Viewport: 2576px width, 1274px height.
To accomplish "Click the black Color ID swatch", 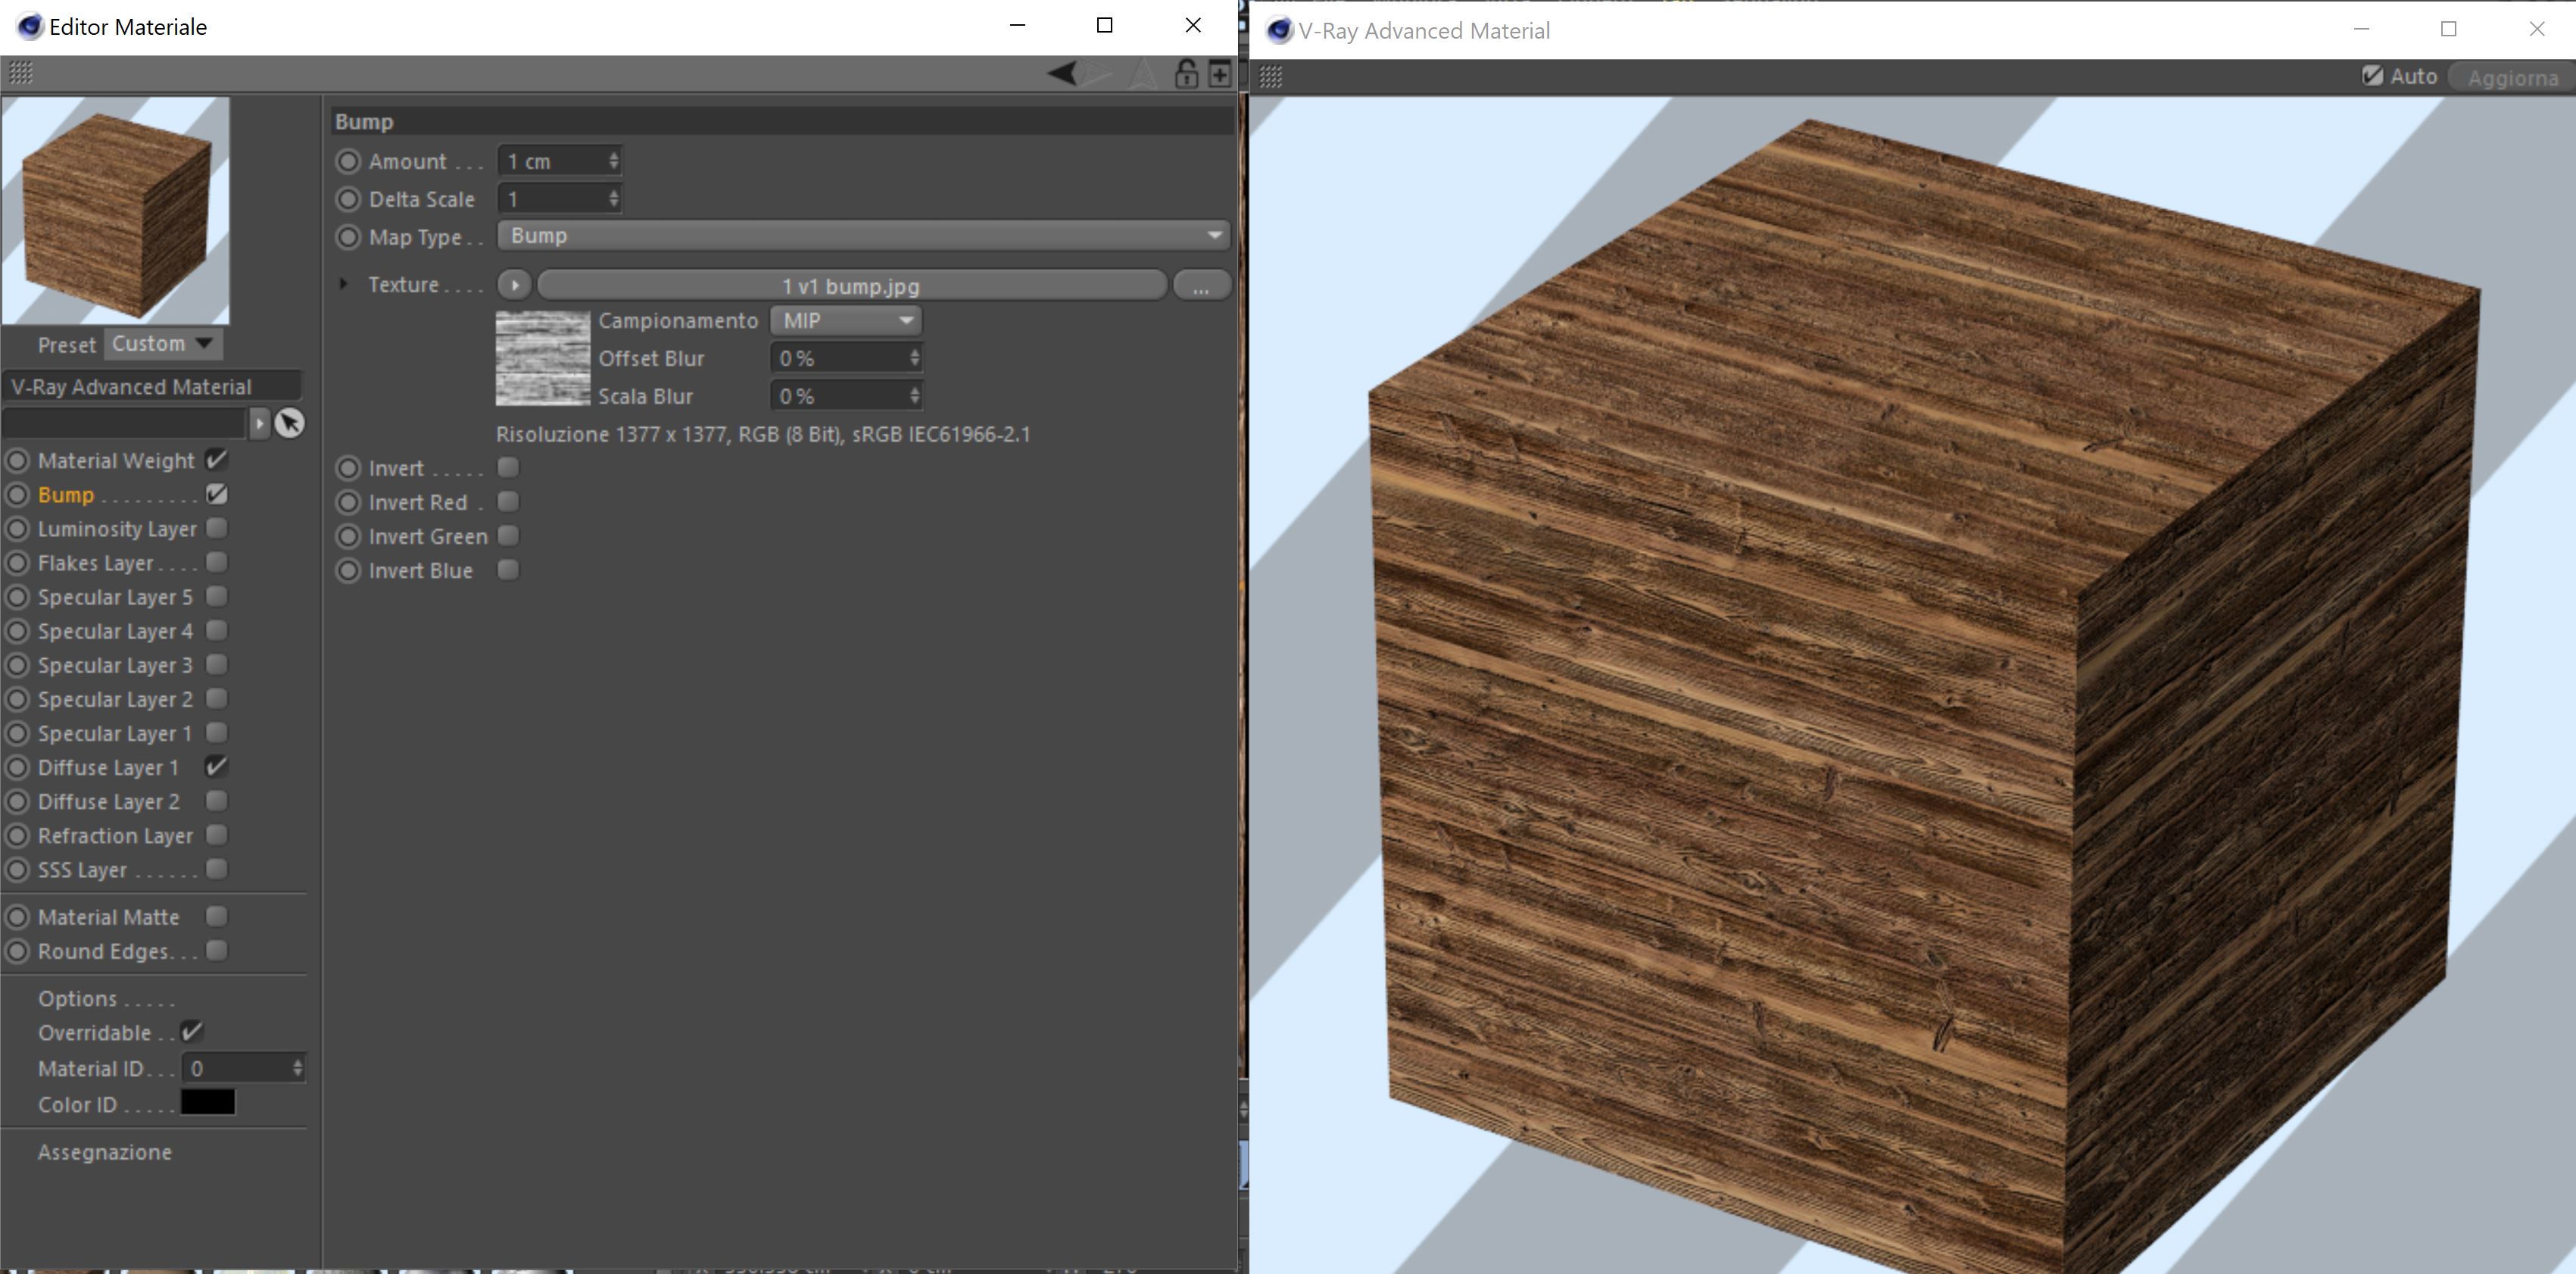I will tap(208, 1103).
